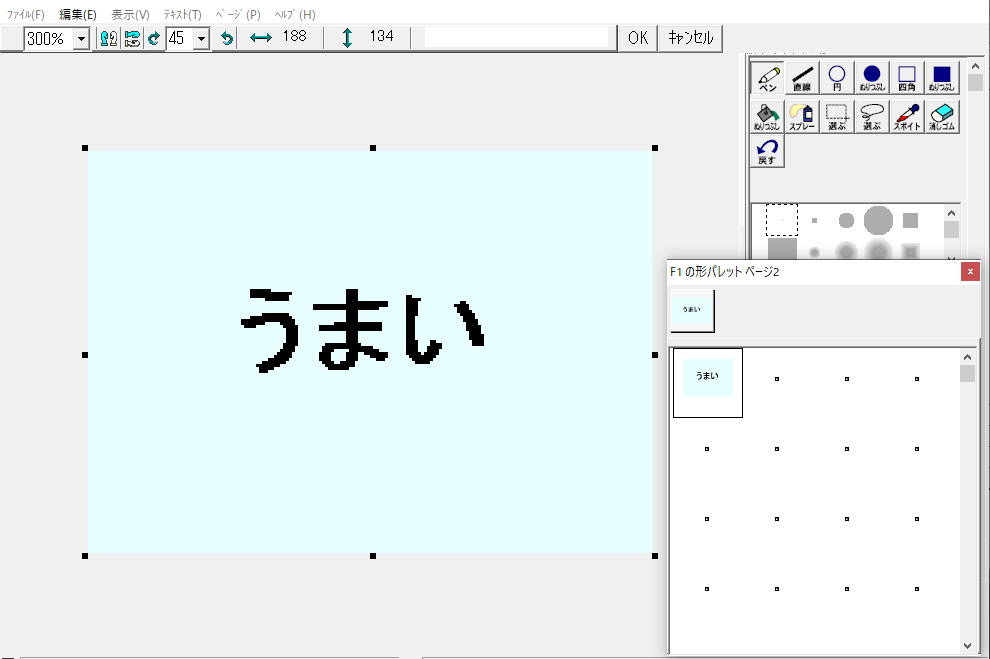Open the 編集(E) menu

78,14
